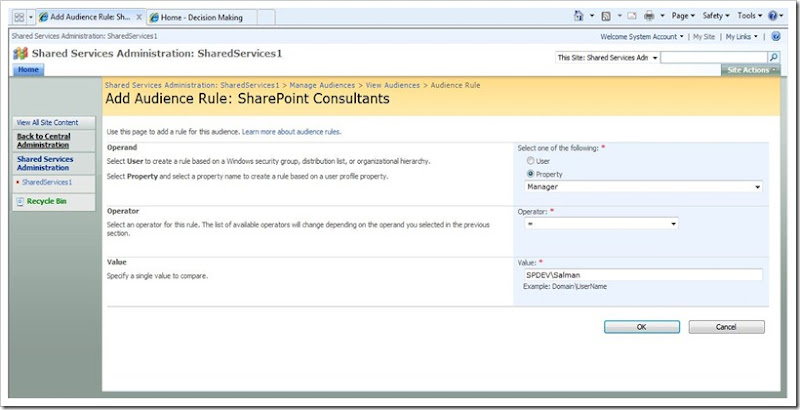This screenshot has height=410, width=800.
Task: Click the page title Add Audience Rule: SharePoint Consultants
Action: (247, 98)
